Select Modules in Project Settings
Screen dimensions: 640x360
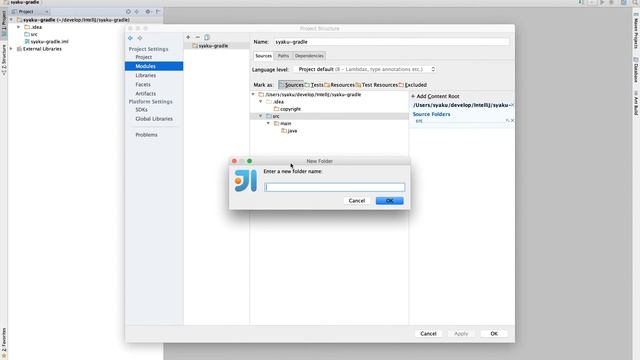pyautogui.click(x=154, y=66)
